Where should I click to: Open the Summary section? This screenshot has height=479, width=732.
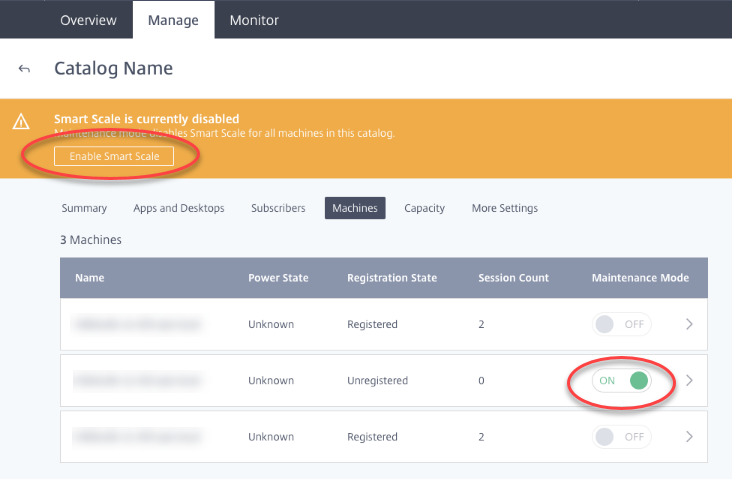click(84, 208)
